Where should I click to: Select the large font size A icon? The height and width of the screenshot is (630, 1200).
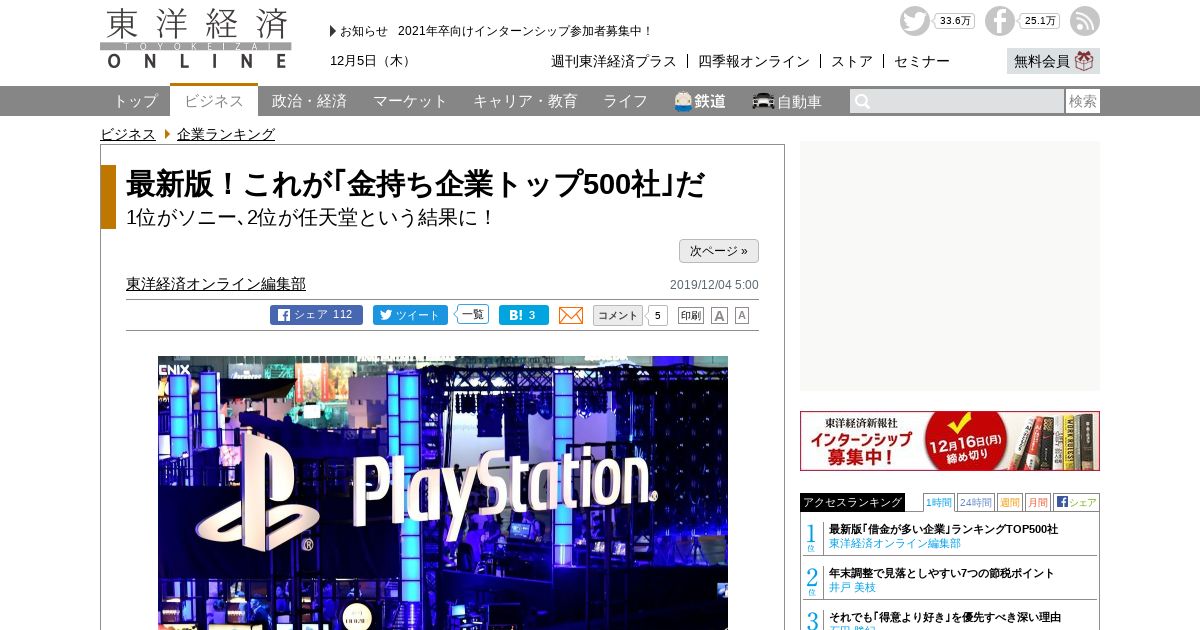(x=719, y=315)
